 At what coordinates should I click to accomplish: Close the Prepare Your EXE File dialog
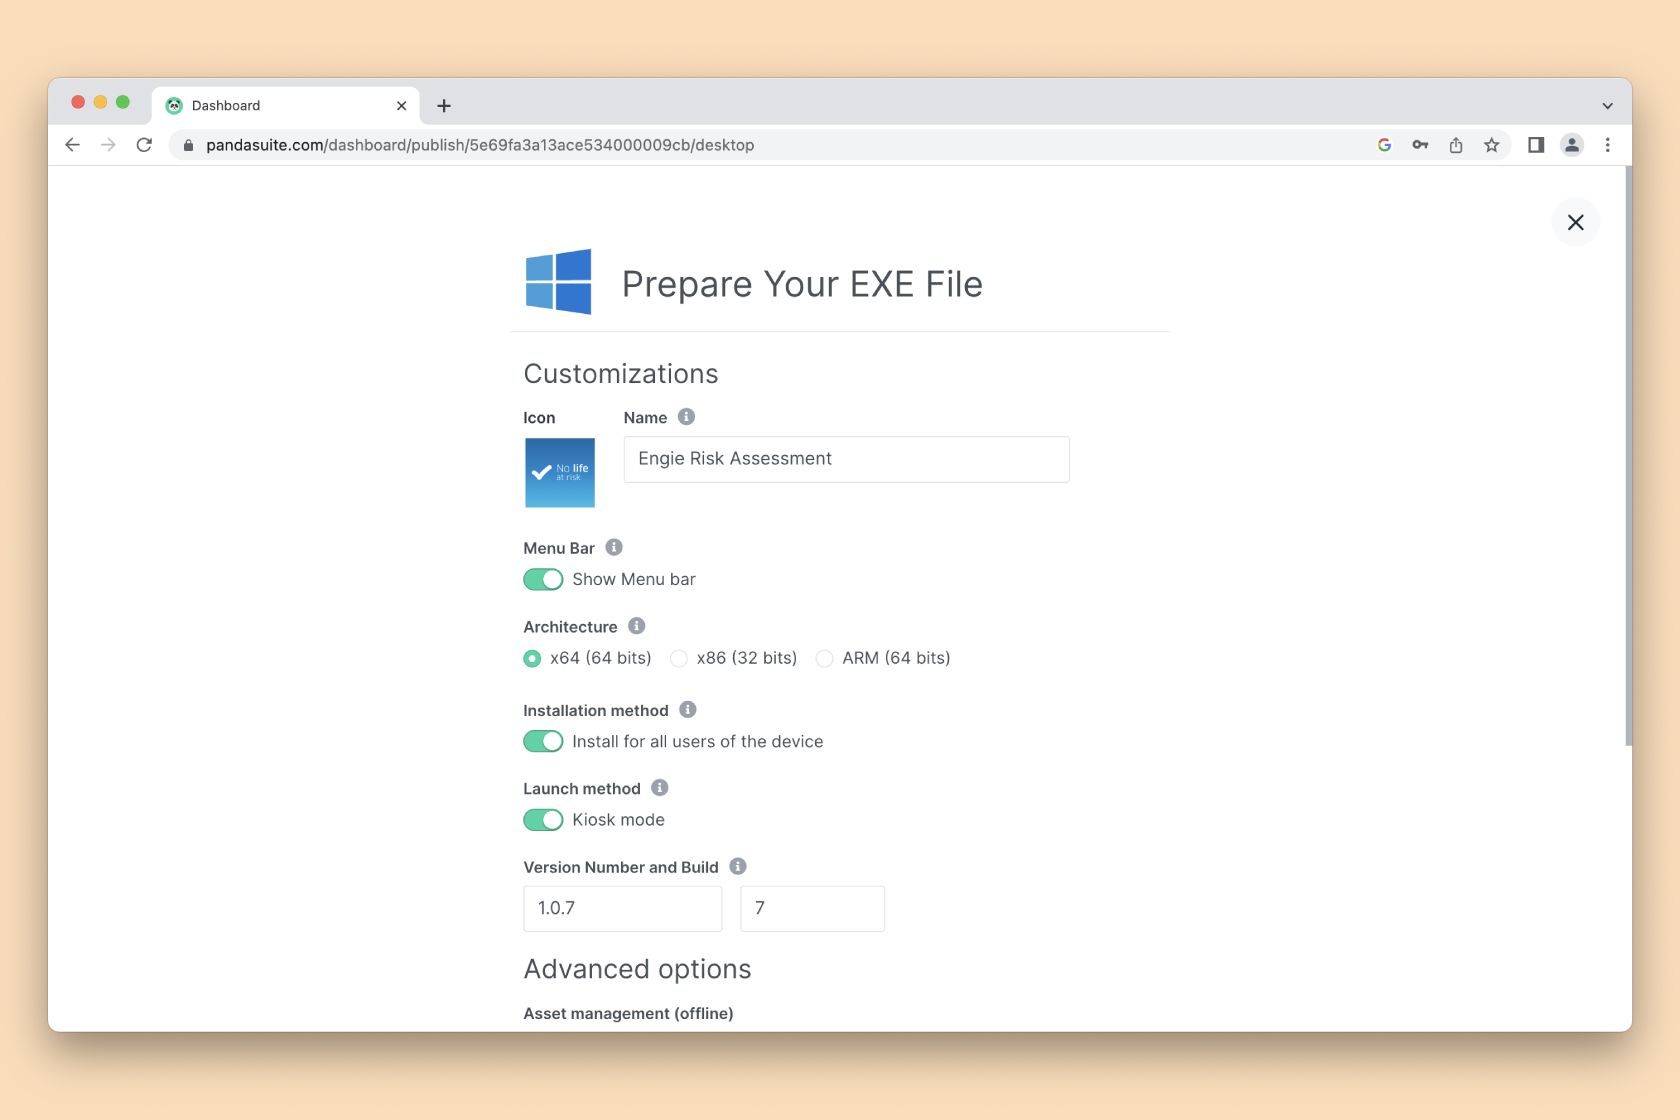1576,222
